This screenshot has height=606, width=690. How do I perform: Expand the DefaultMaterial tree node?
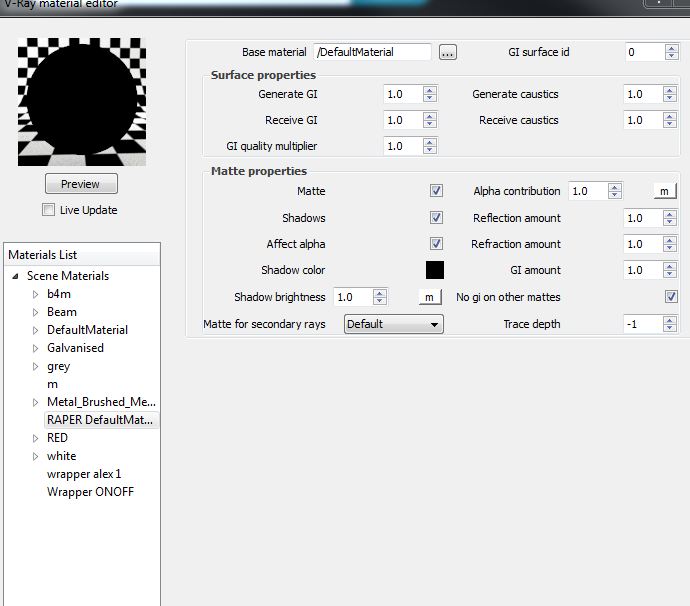pyautogui.click(x=36, y=331)
